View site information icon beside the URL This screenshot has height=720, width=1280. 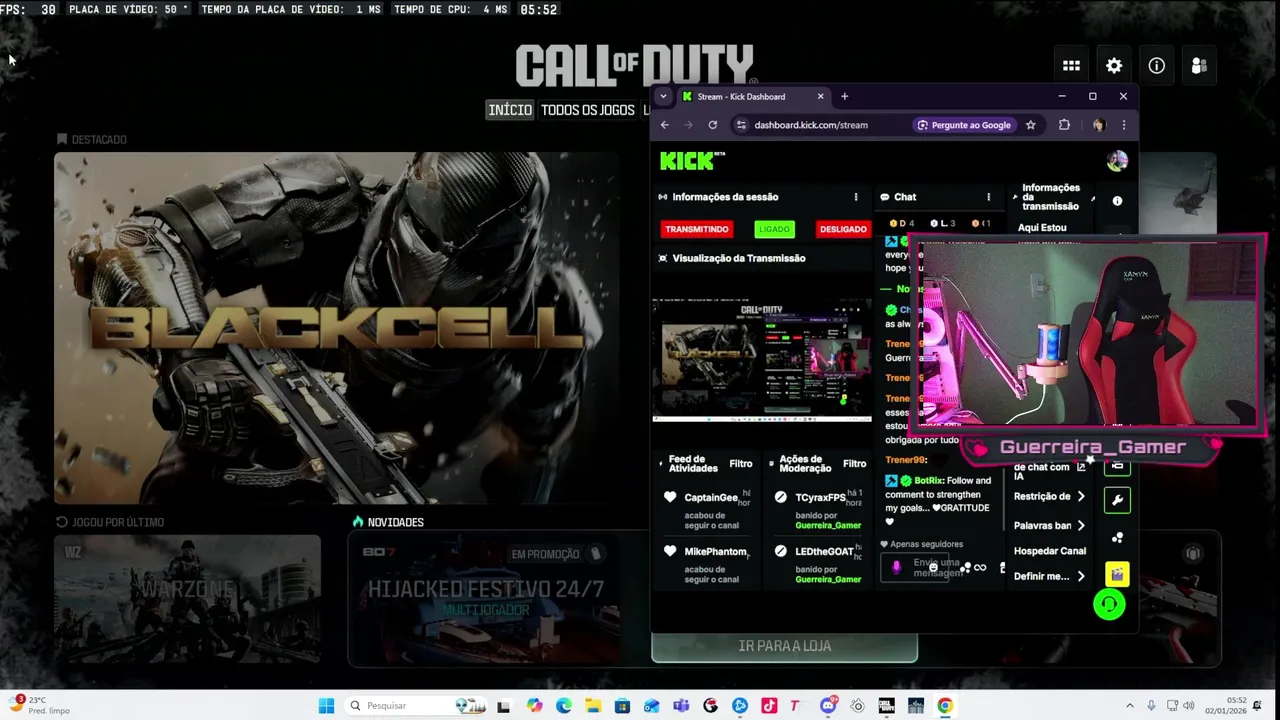click(x=741, y=125)
